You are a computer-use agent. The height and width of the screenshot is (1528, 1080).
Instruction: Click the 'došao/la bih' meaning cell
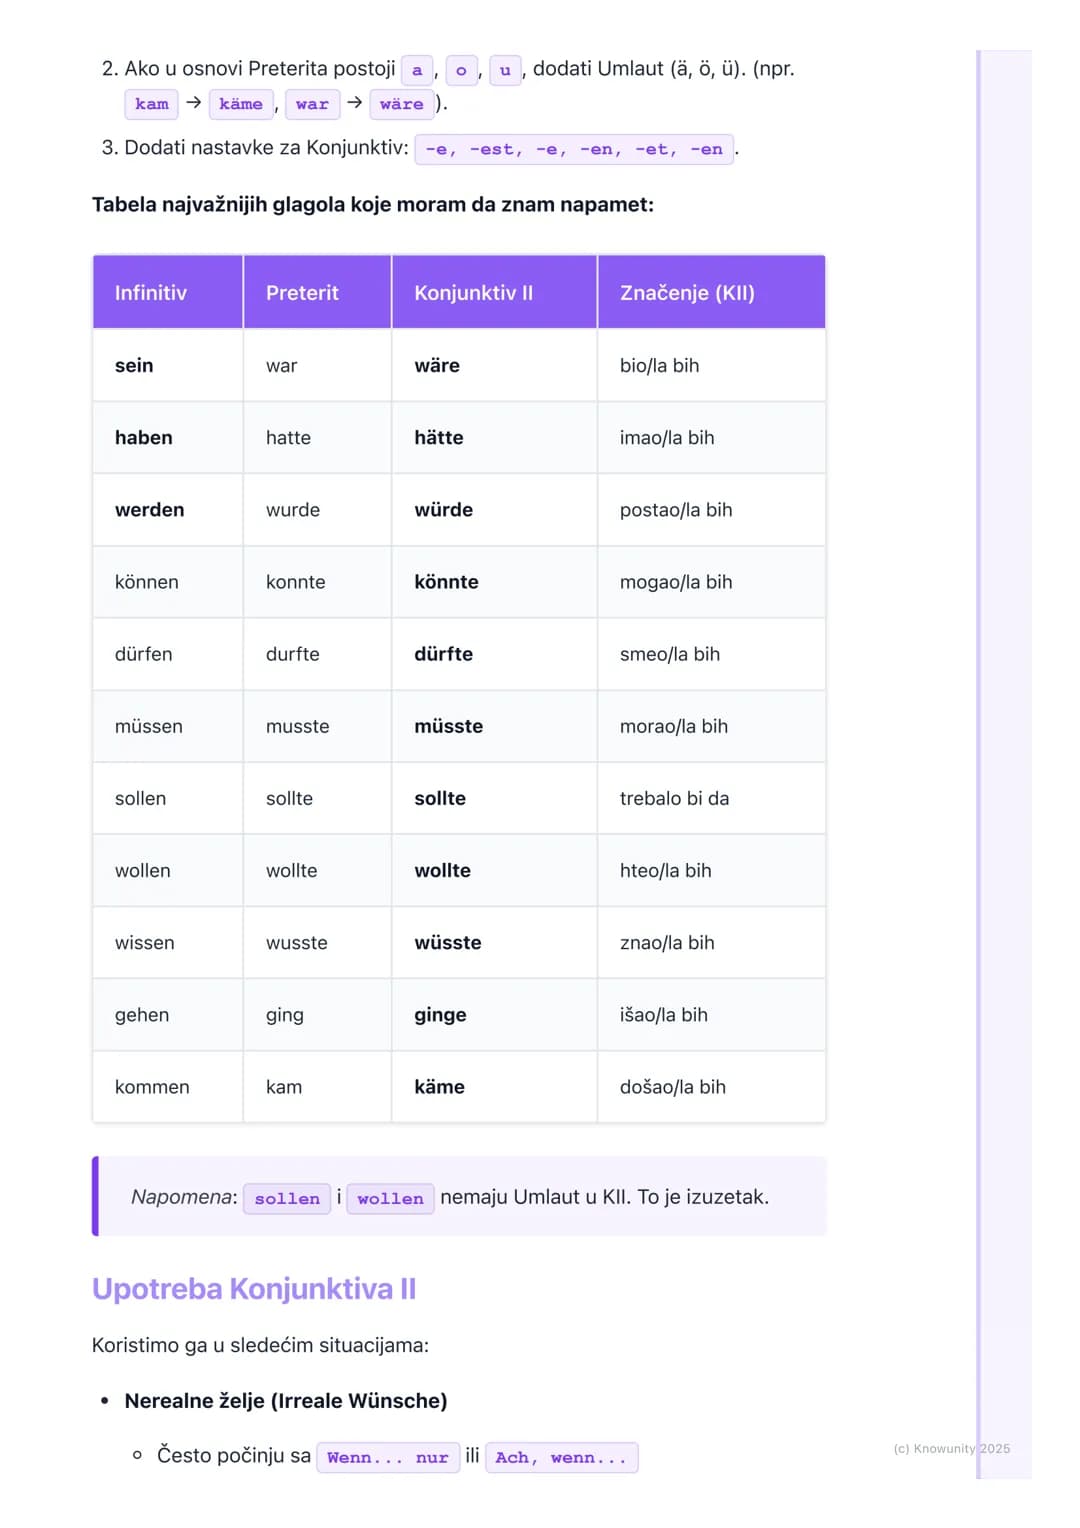point(711,1087)
